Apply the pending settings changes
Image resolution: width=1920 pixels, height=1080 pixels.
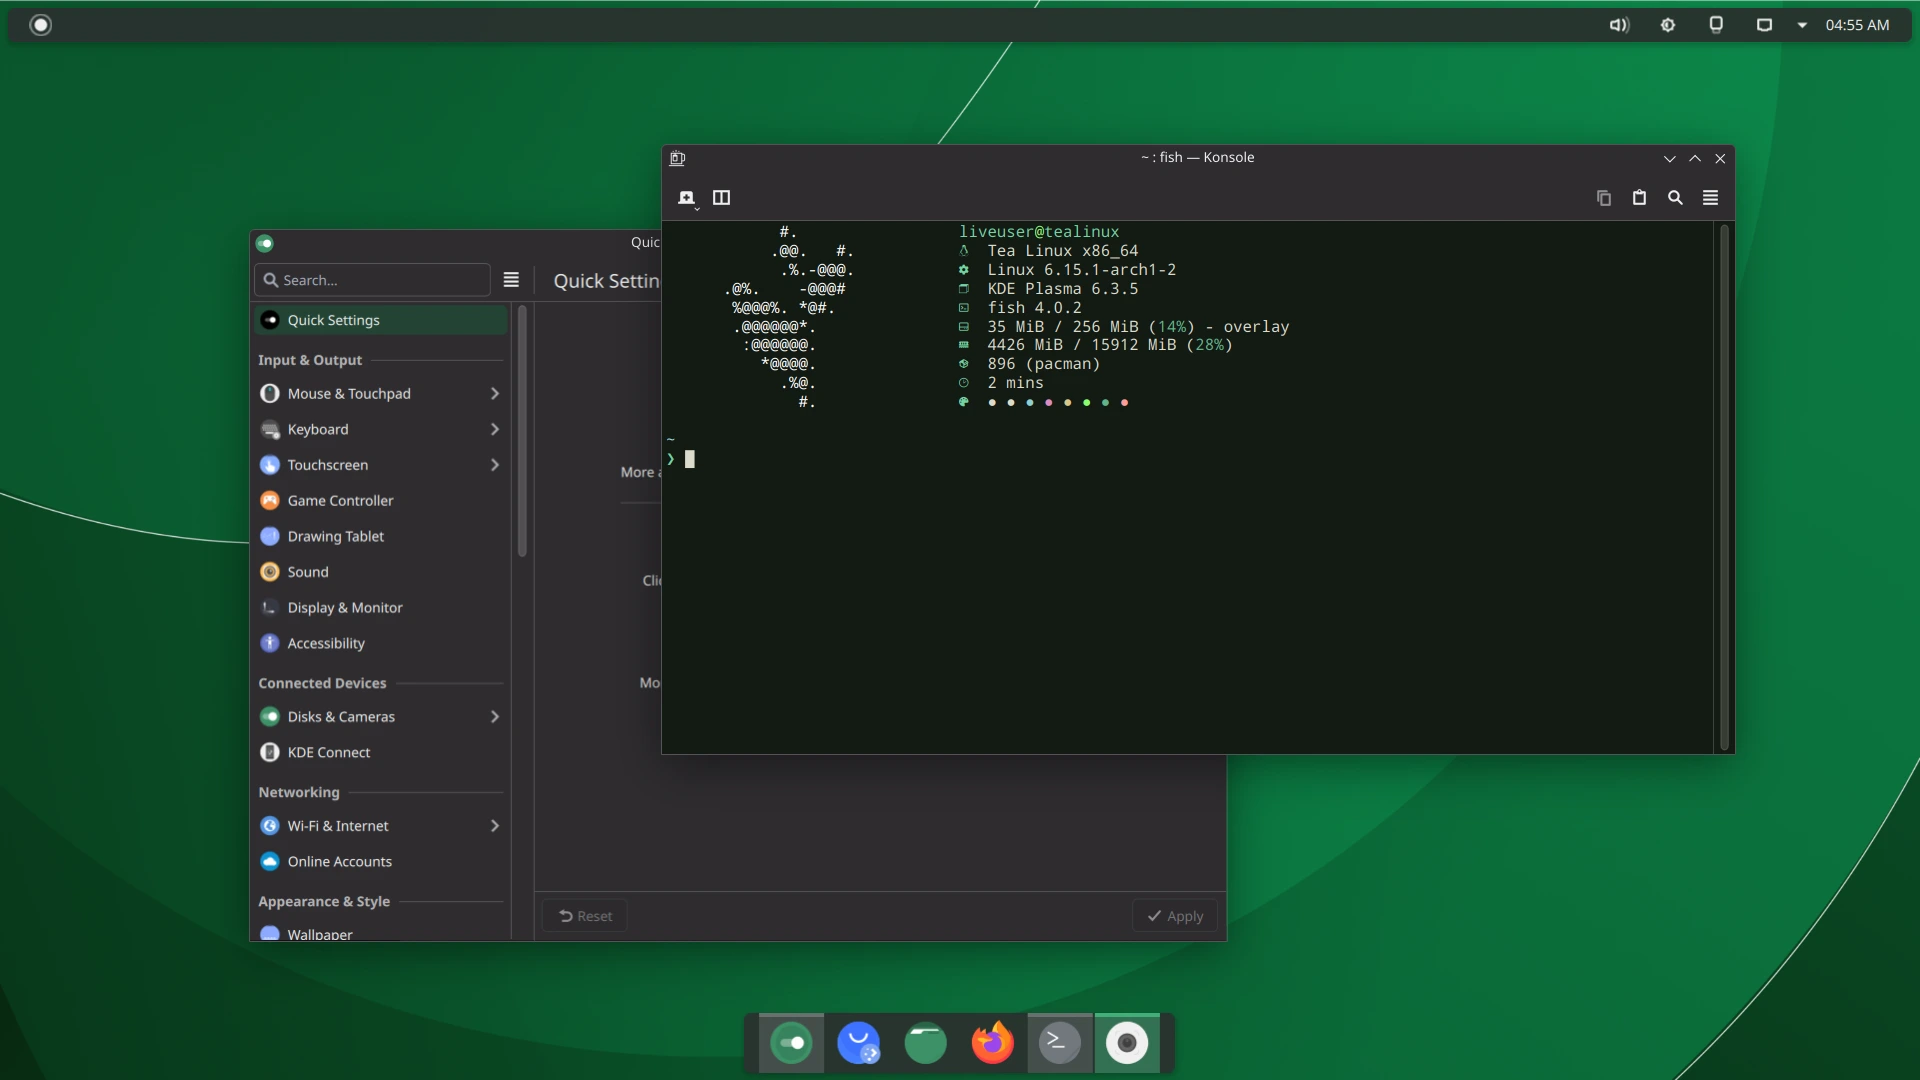tap(1175, 915)
